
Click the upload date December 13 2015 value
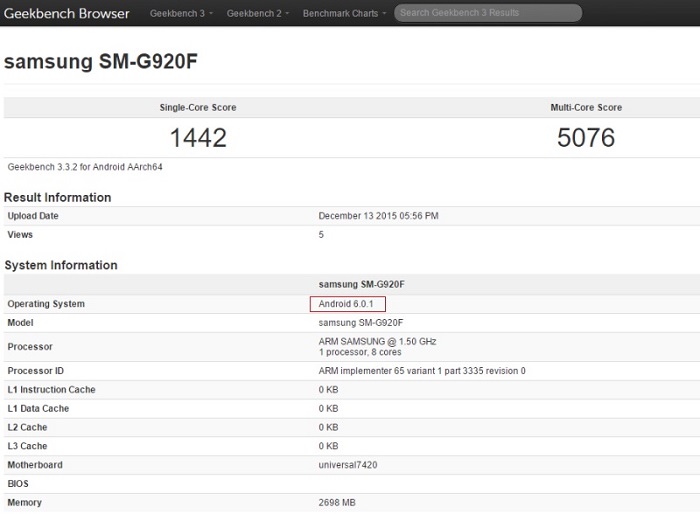coord(378,216)
